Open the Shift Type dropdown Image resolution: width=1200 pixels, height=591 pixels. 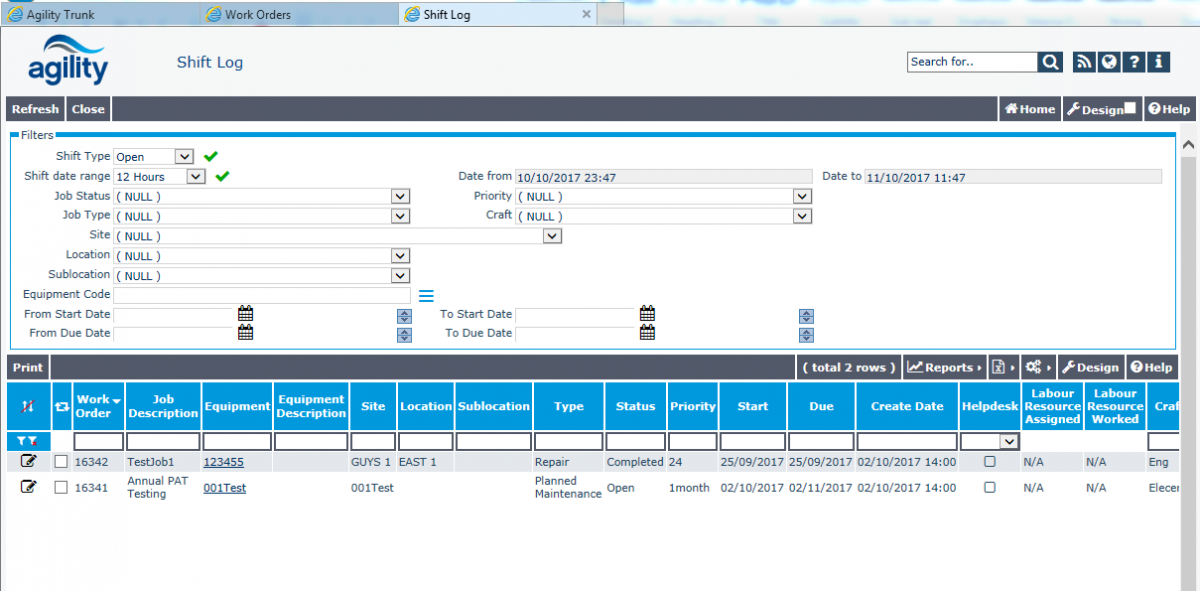point(186,156)
